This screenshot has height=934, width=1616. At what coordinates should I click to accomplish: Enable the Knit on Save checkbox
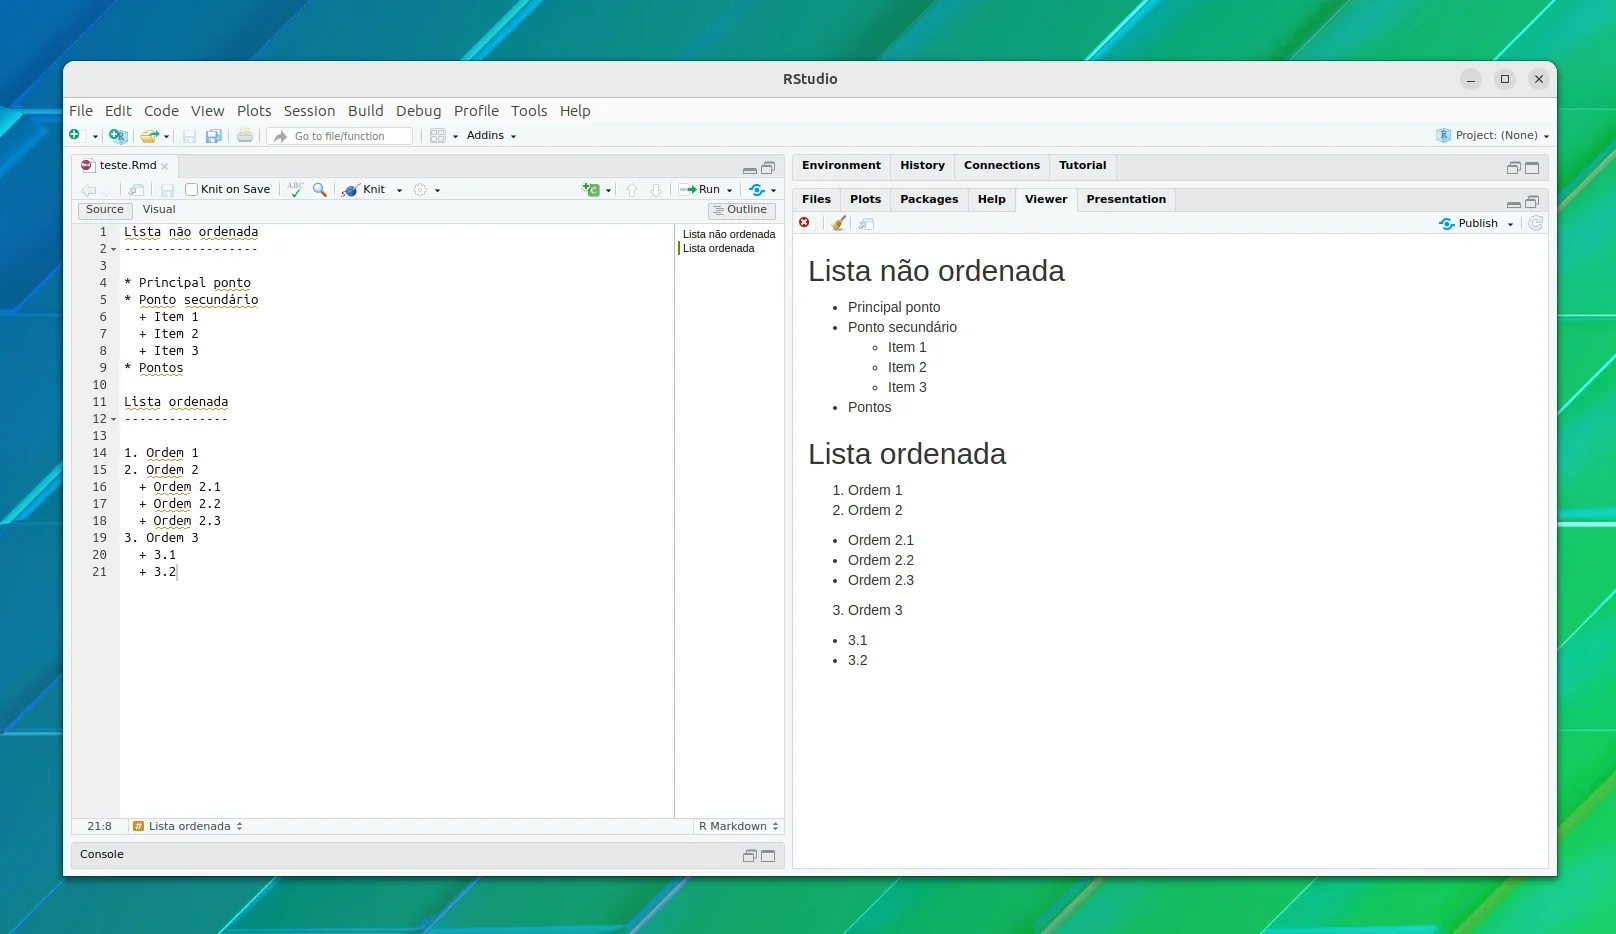click(192, 190)
